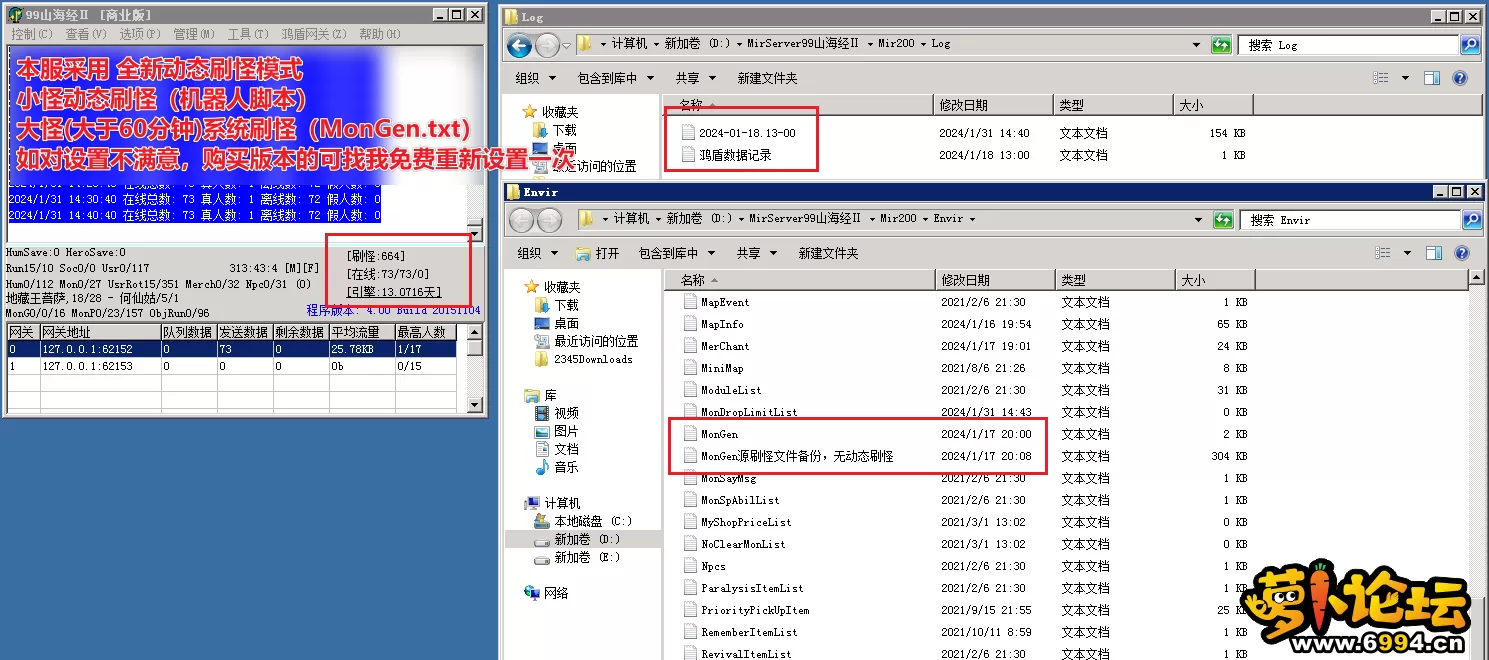Sort Envir files by 修改日期 column
Image resolution: width=1489 pixels, height=660 pixels.
(995, 280)
